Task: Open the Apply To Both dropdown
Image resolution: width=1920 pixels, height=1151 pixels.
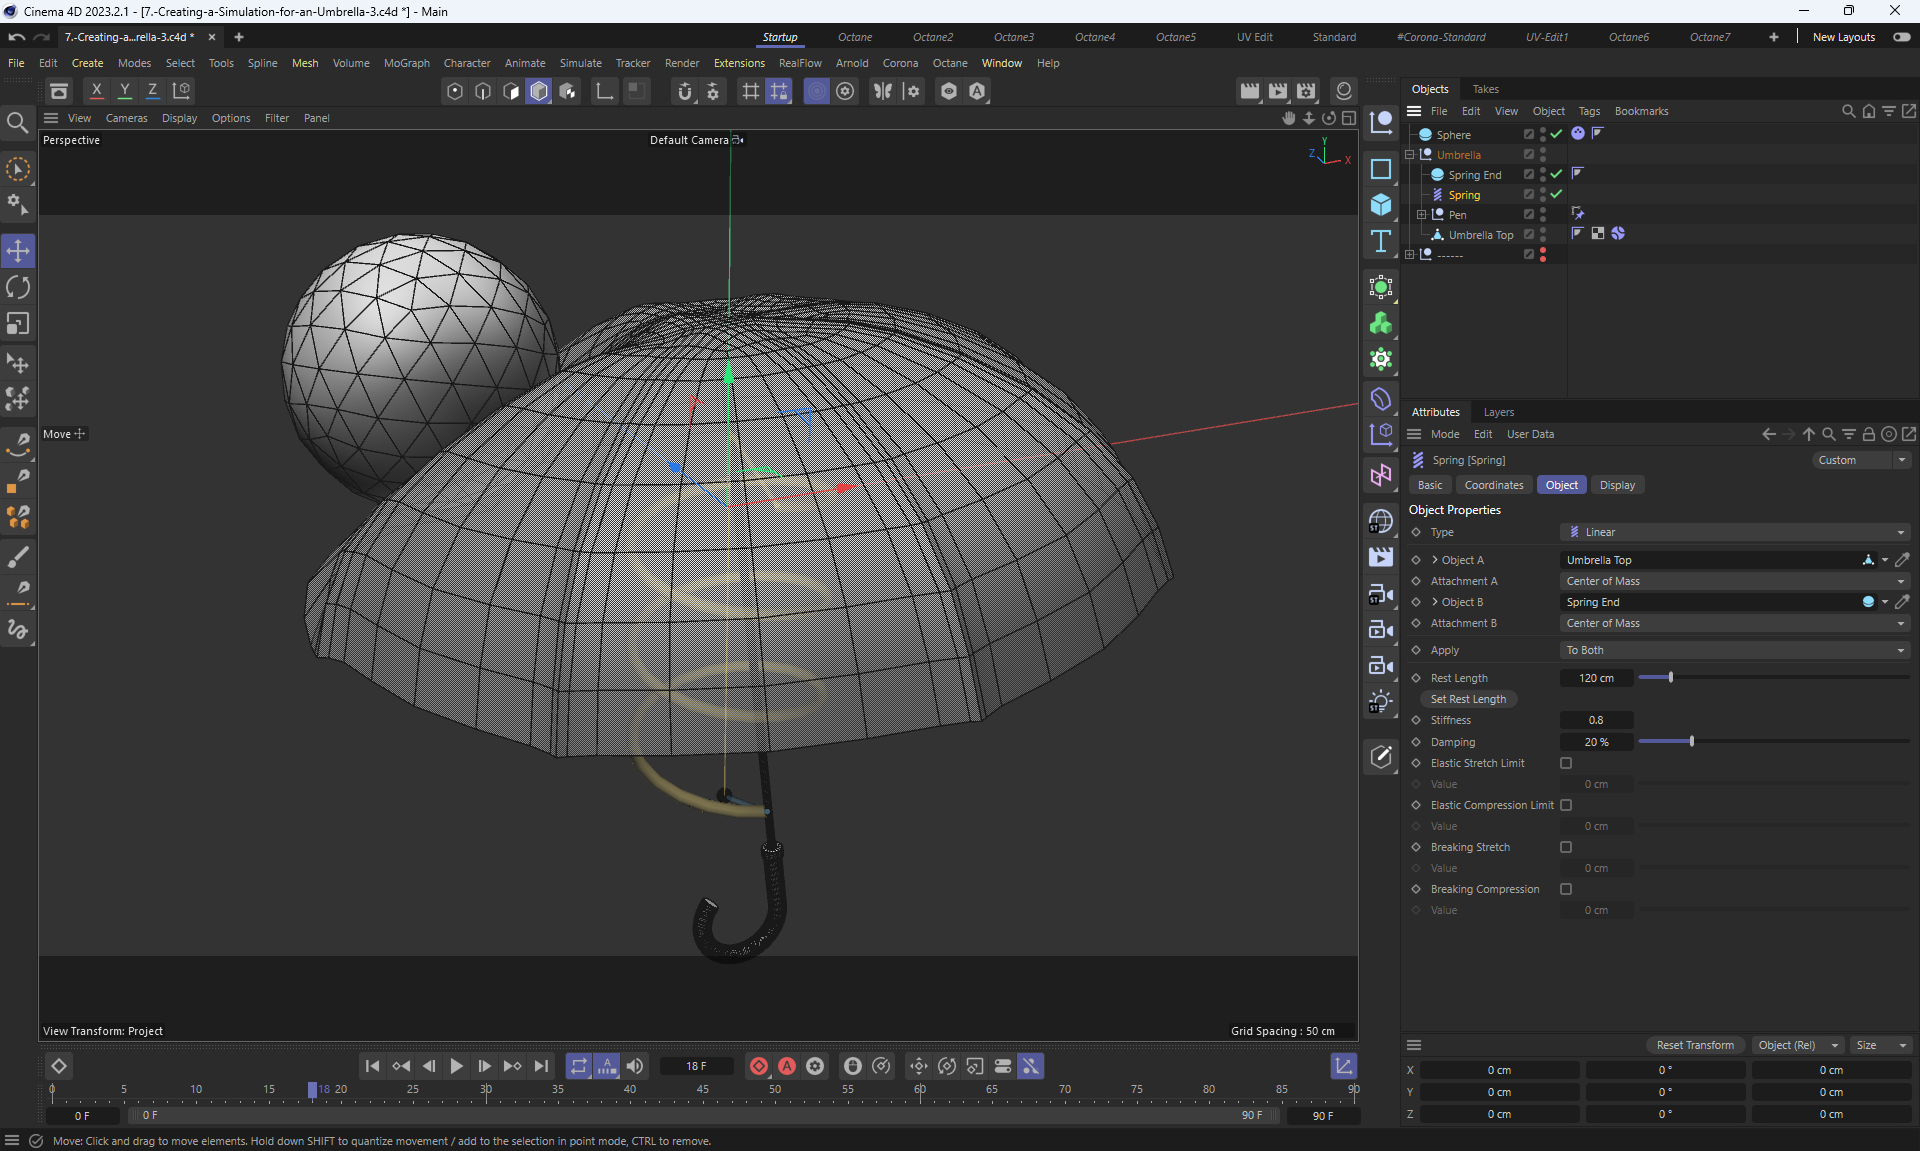Action: tap(1735, 650)
